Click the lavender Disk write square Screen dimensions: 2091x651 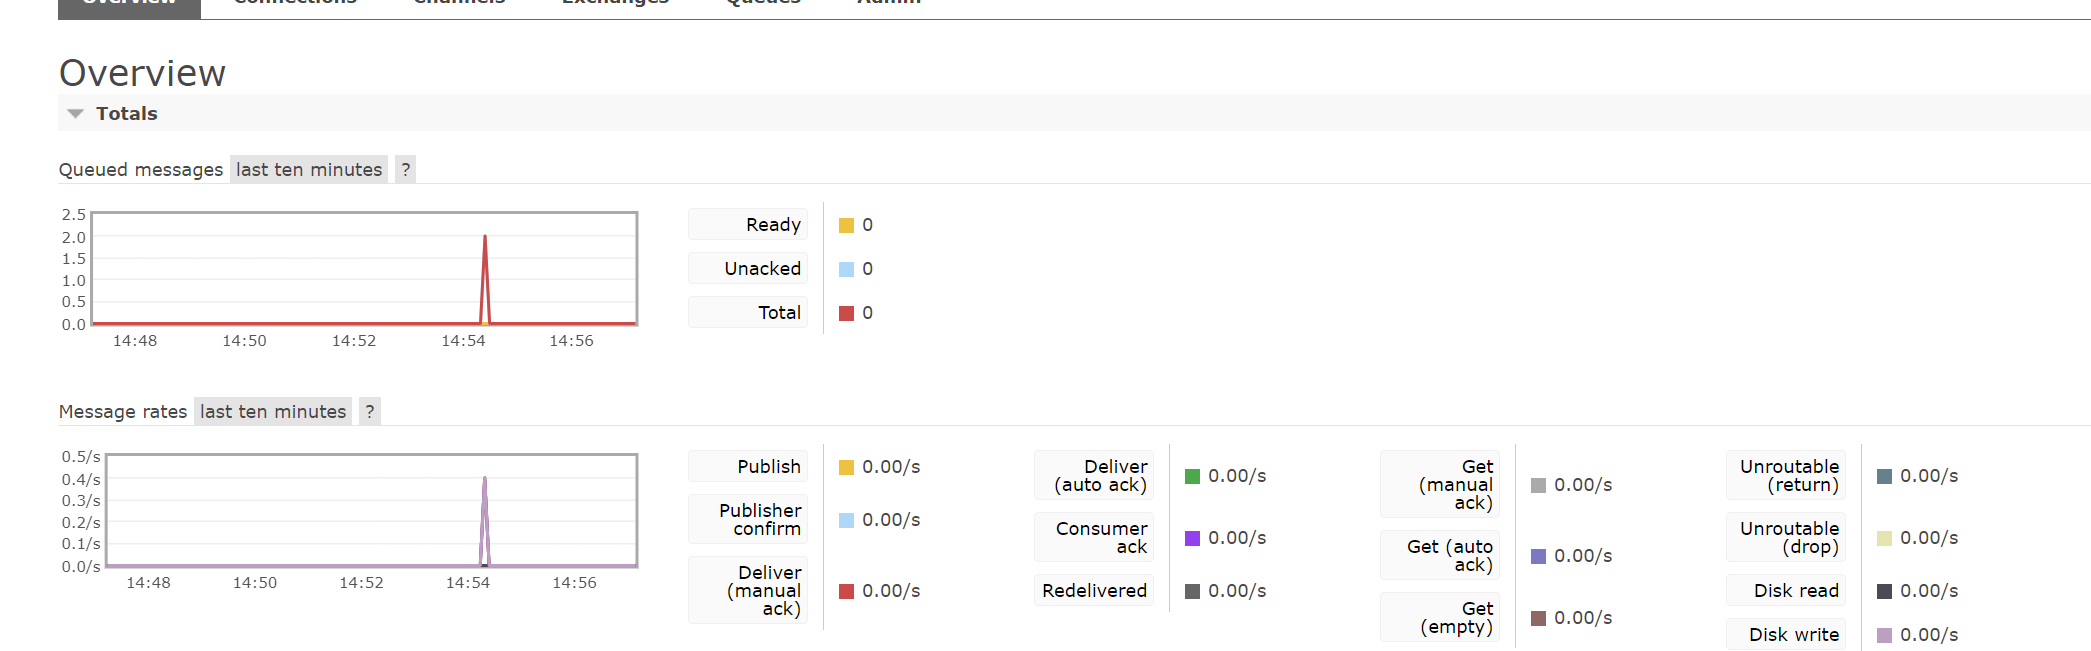[1884, 635]
